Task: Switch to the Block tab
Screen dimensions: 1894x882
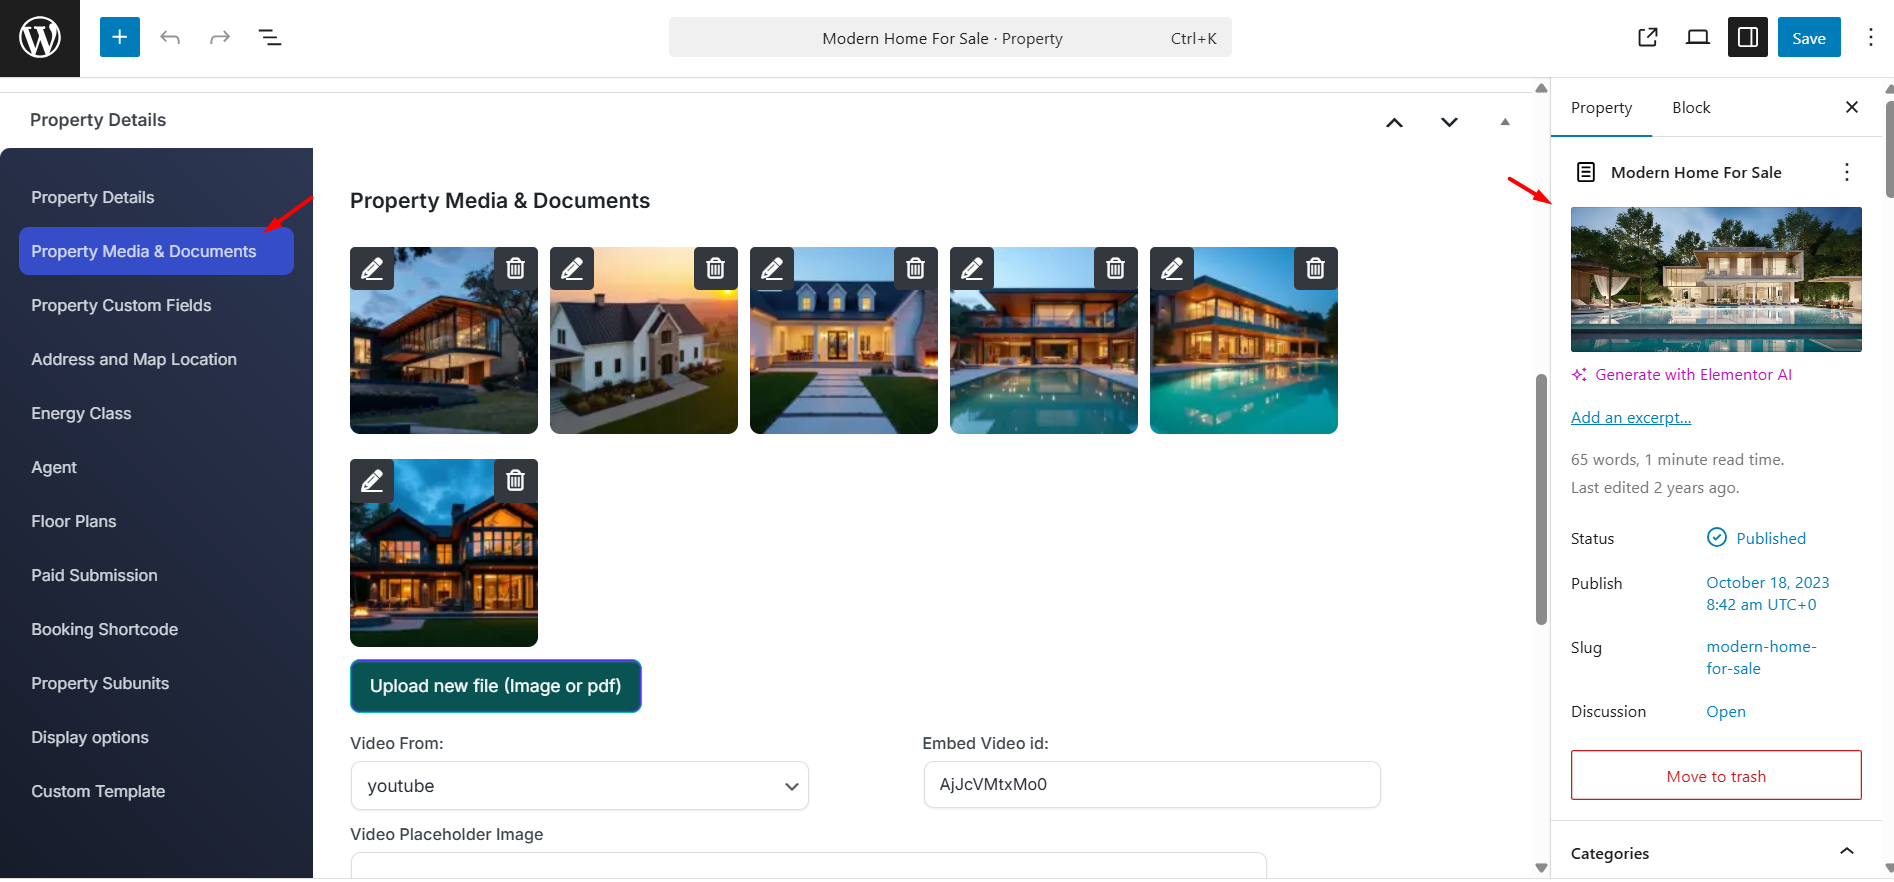Action: [1691, 107]
